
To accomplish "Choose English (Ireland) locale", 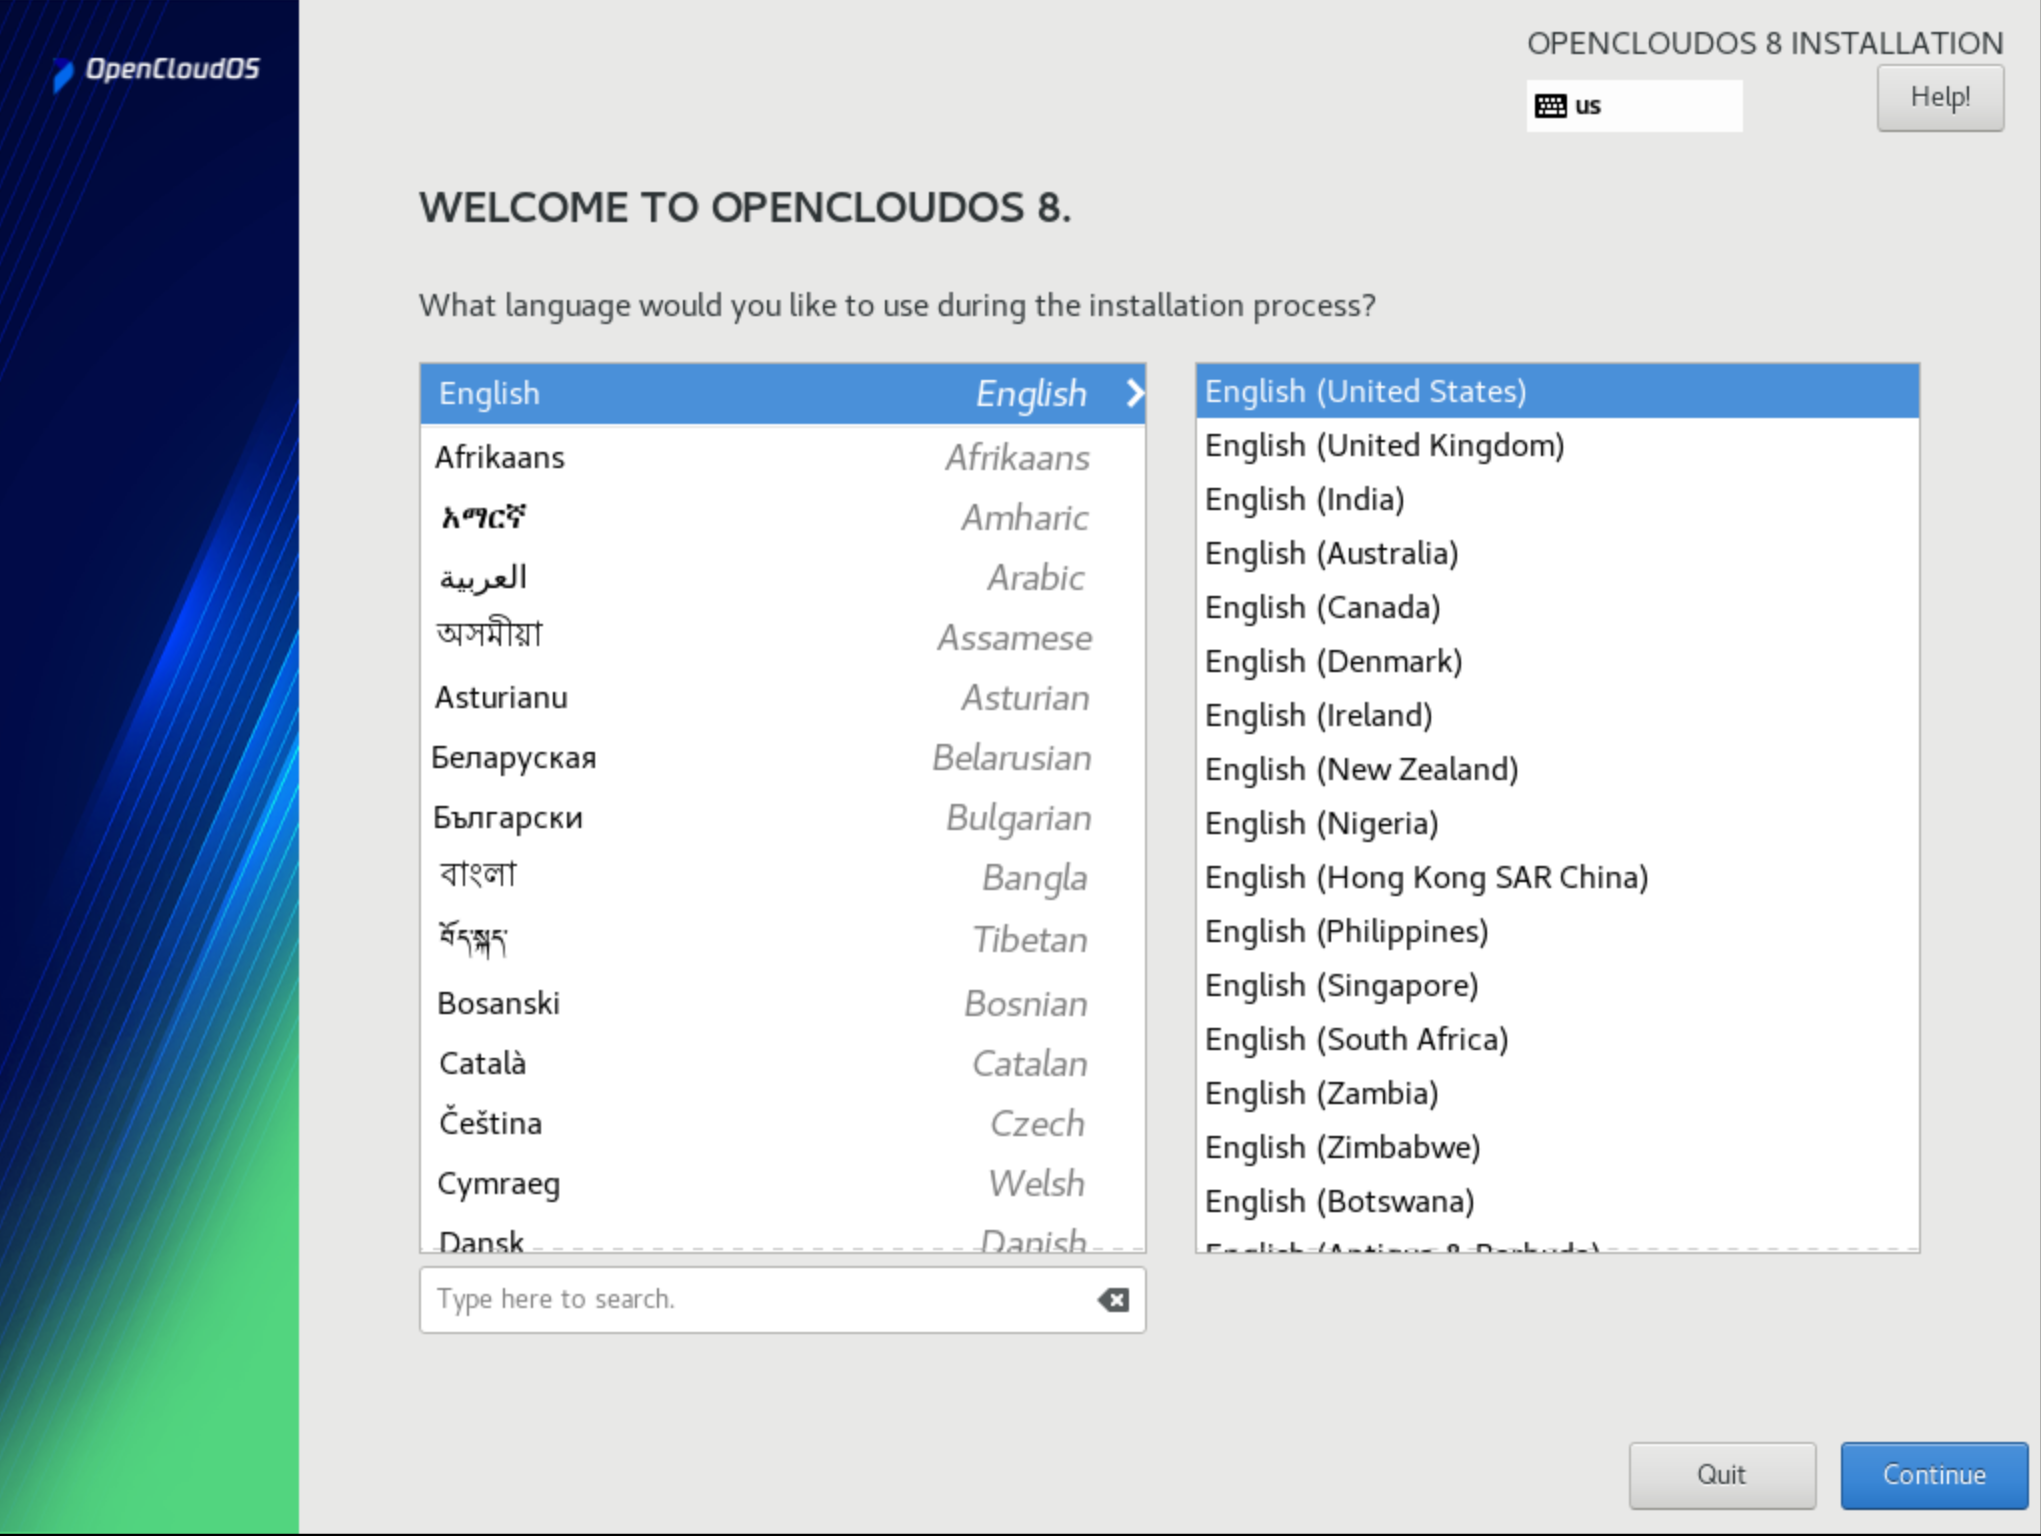I will 1557,715.
